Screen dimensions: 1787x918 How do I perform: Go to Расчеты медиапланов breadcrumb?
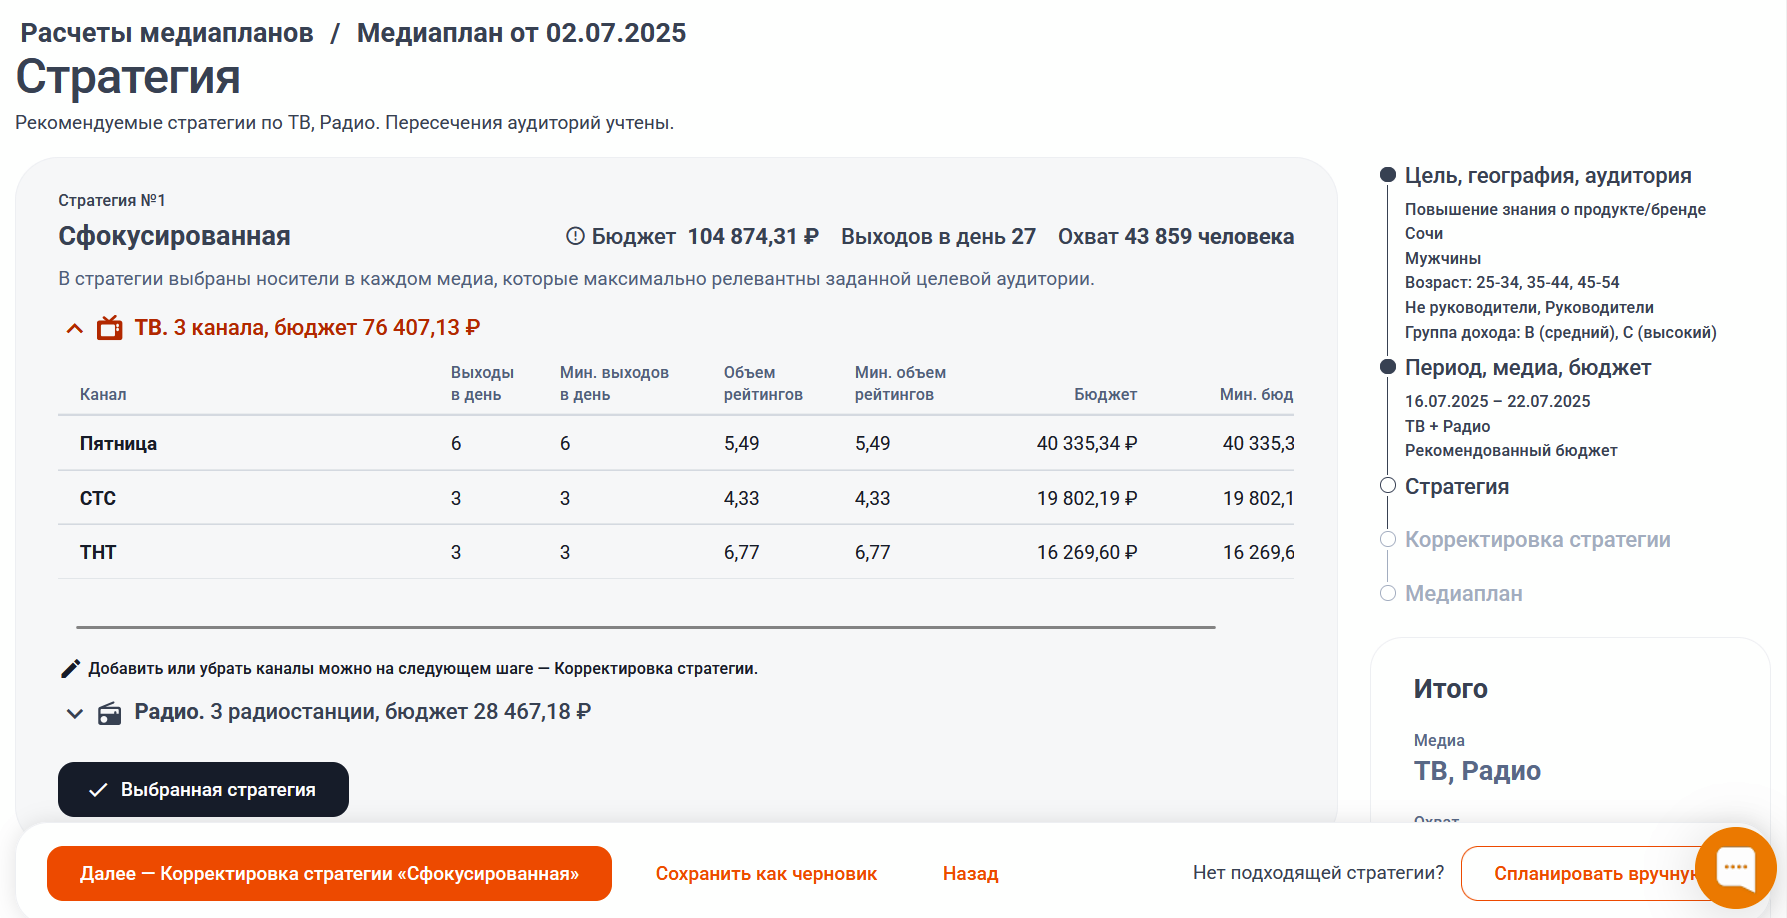point(167,33)
